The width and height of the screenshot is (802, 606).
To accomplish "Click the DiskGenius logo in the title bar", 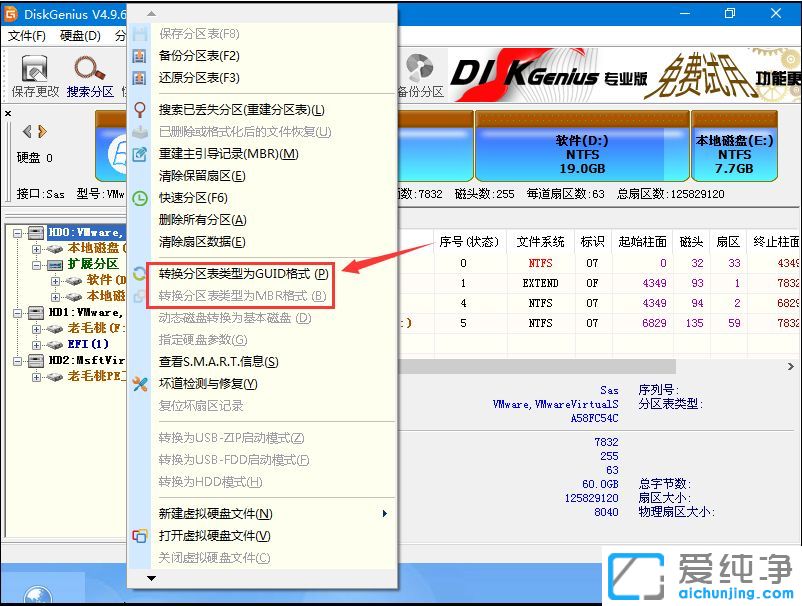I will tap(10, 13).
